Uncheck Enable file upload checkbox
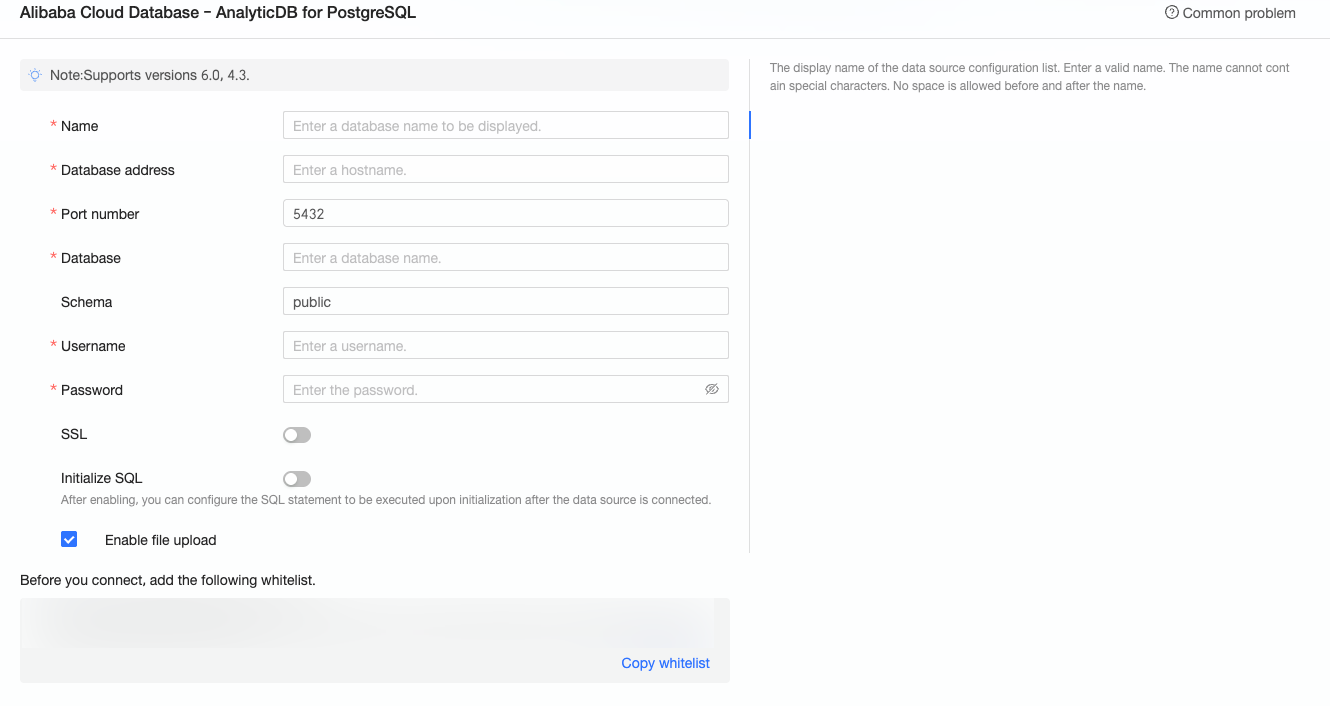This screenshot has height=706, width=1330. pyautogui.click(x=69, y=540)
